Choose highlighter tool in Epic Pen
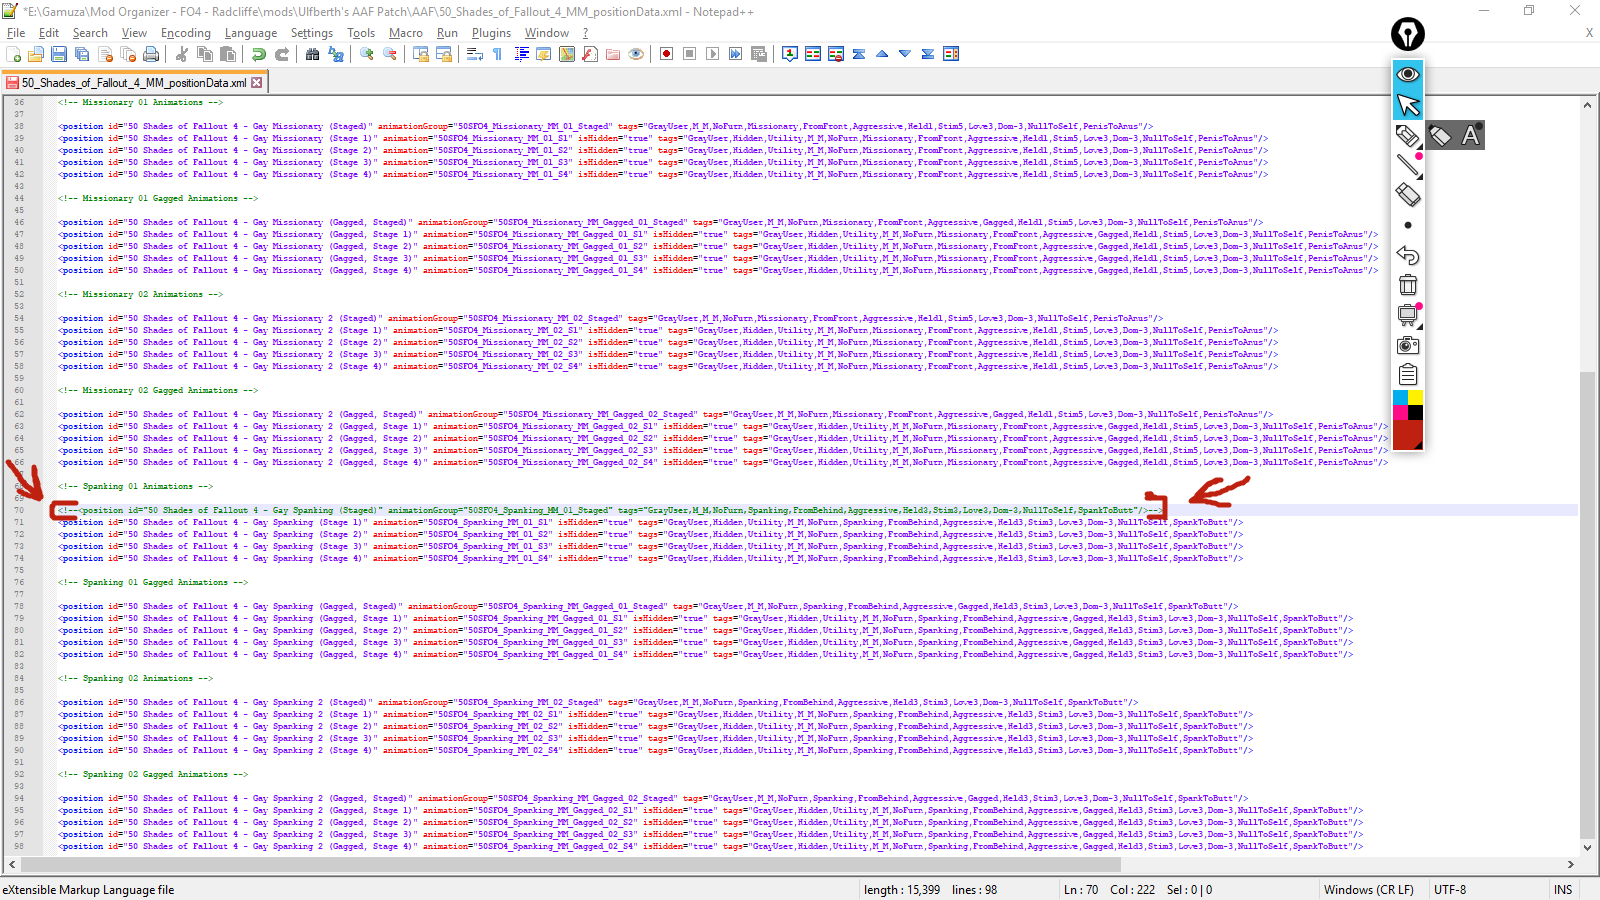This screenshot has height=900, width=1600. pyautogui.click(x=1408, y=135)
